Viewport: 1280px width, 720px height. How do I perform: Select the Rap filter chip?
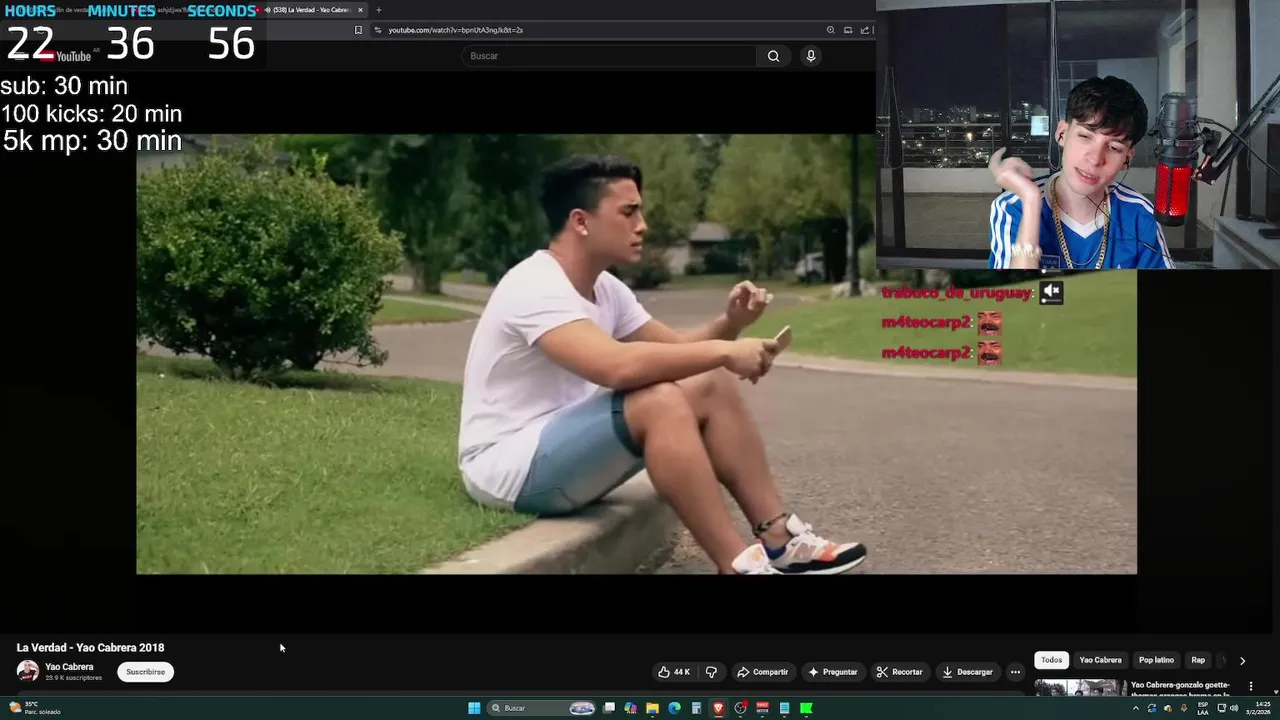(1198, 660)
